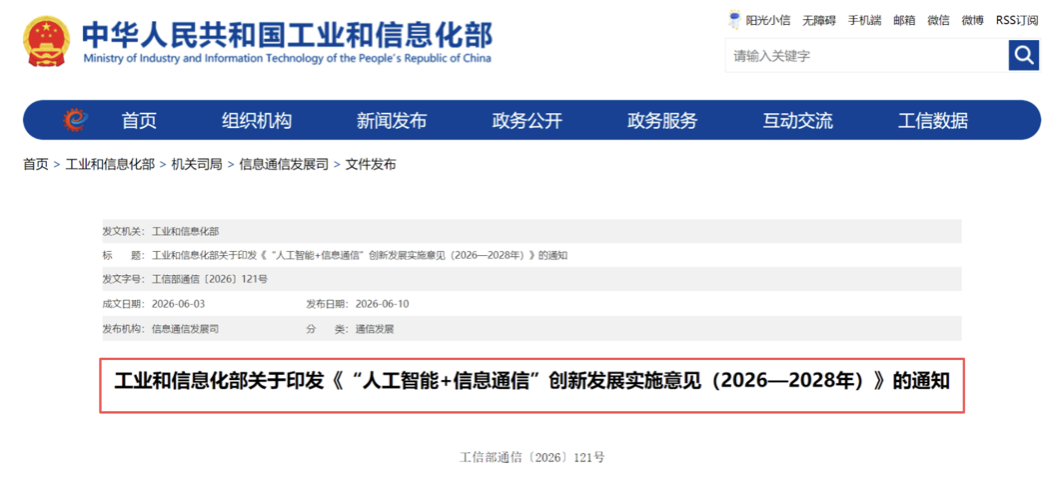The image size is (1062, 494).
Task: Open the 政务公开 menu item
Action: point(527,121)
